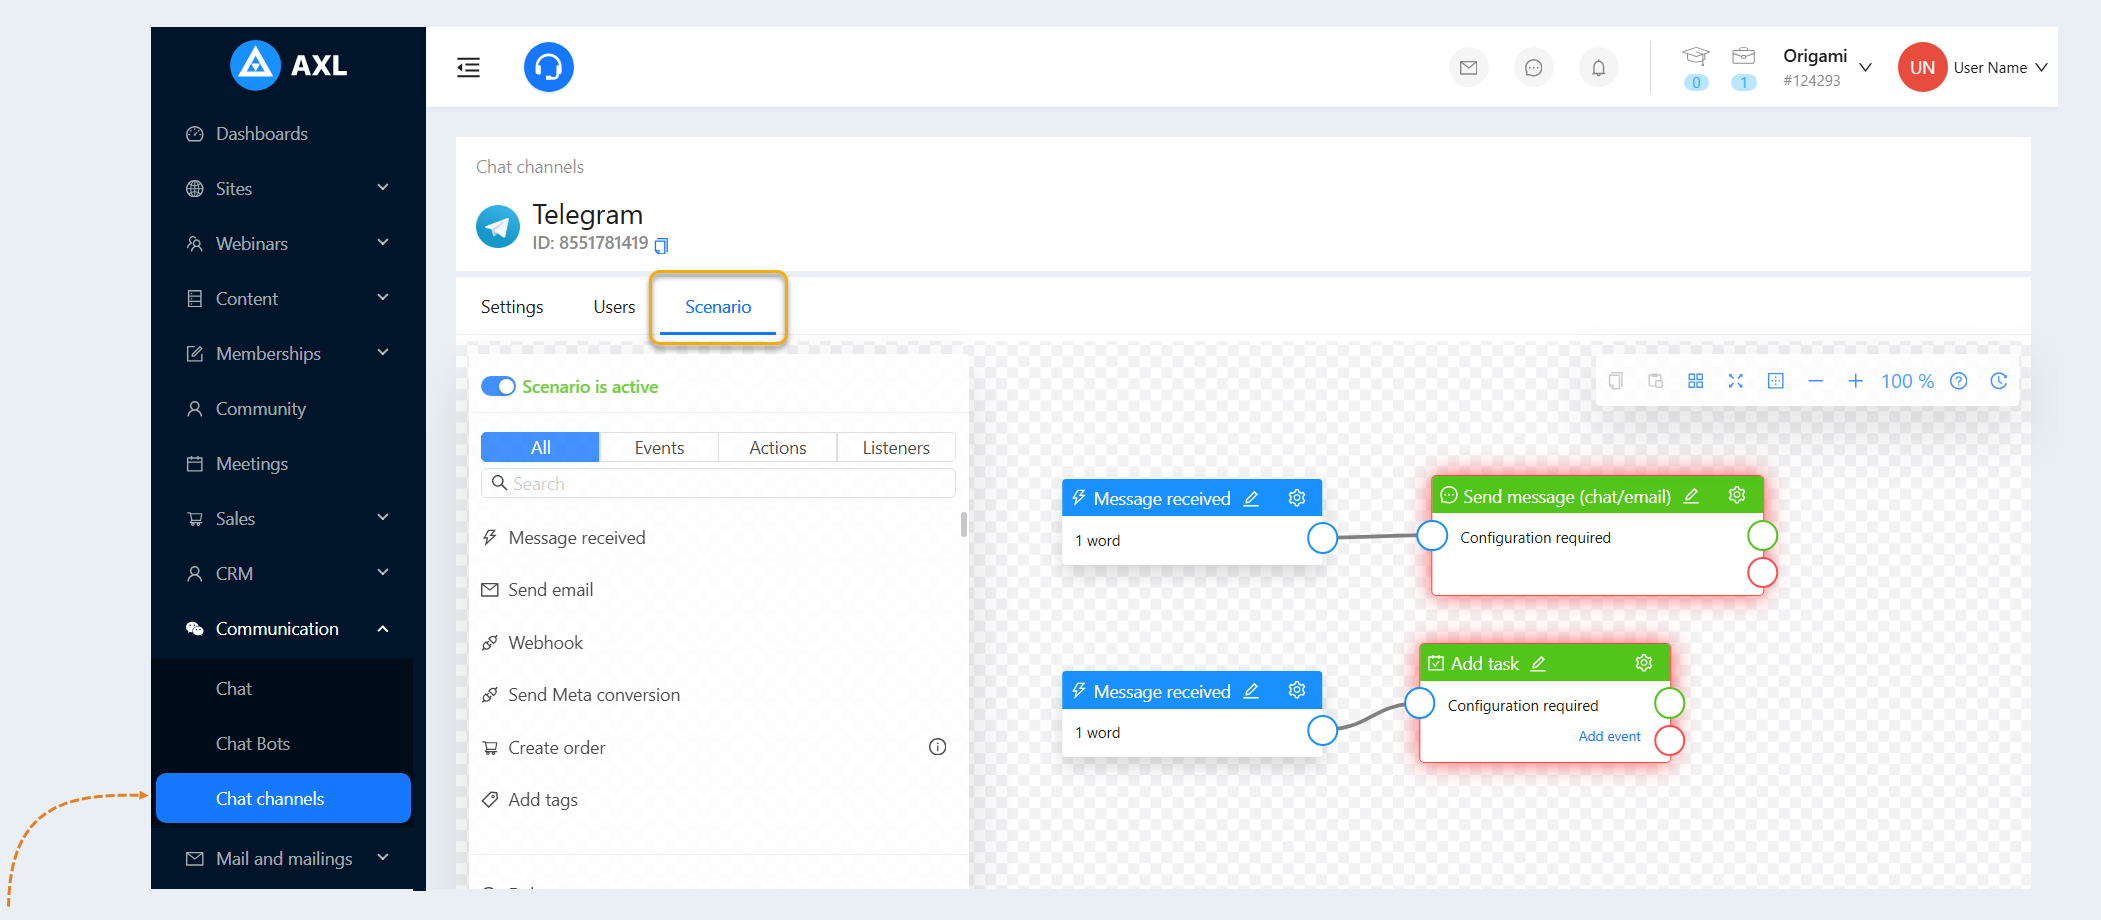Open the envelope mail icon in header
This screenshot has width=2101, height=920.
(1468, 68)
